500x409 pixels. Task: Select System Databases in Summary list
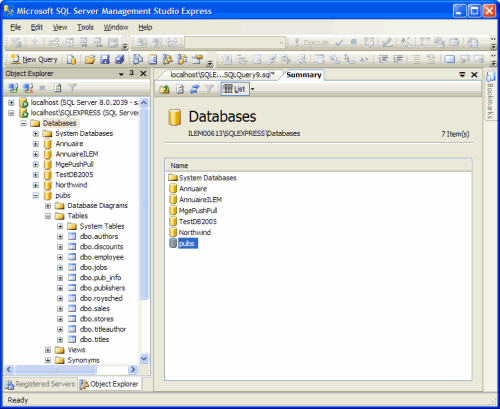[x=207, y=178]
